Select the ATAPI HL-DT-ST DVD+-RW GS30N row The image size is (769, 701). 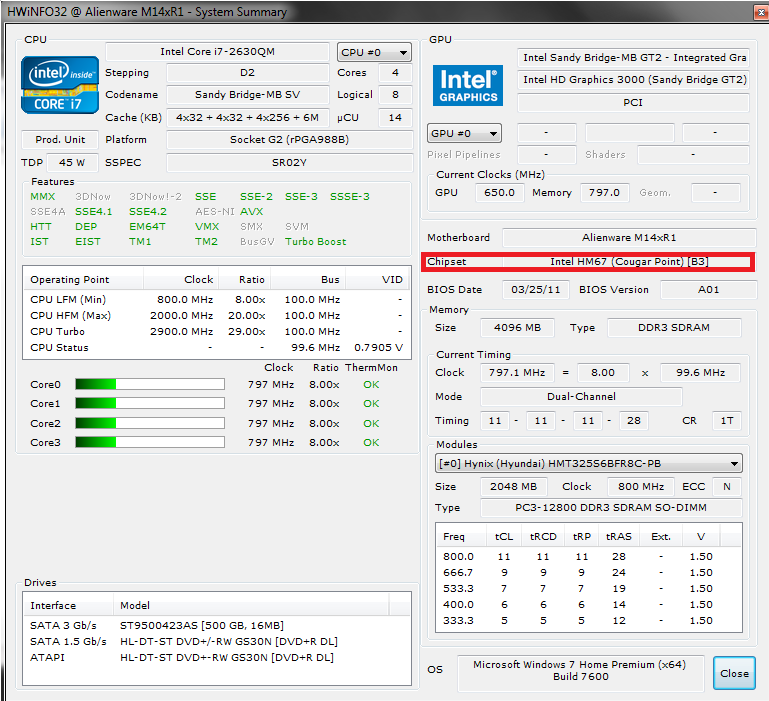click(x=216, y=658)
